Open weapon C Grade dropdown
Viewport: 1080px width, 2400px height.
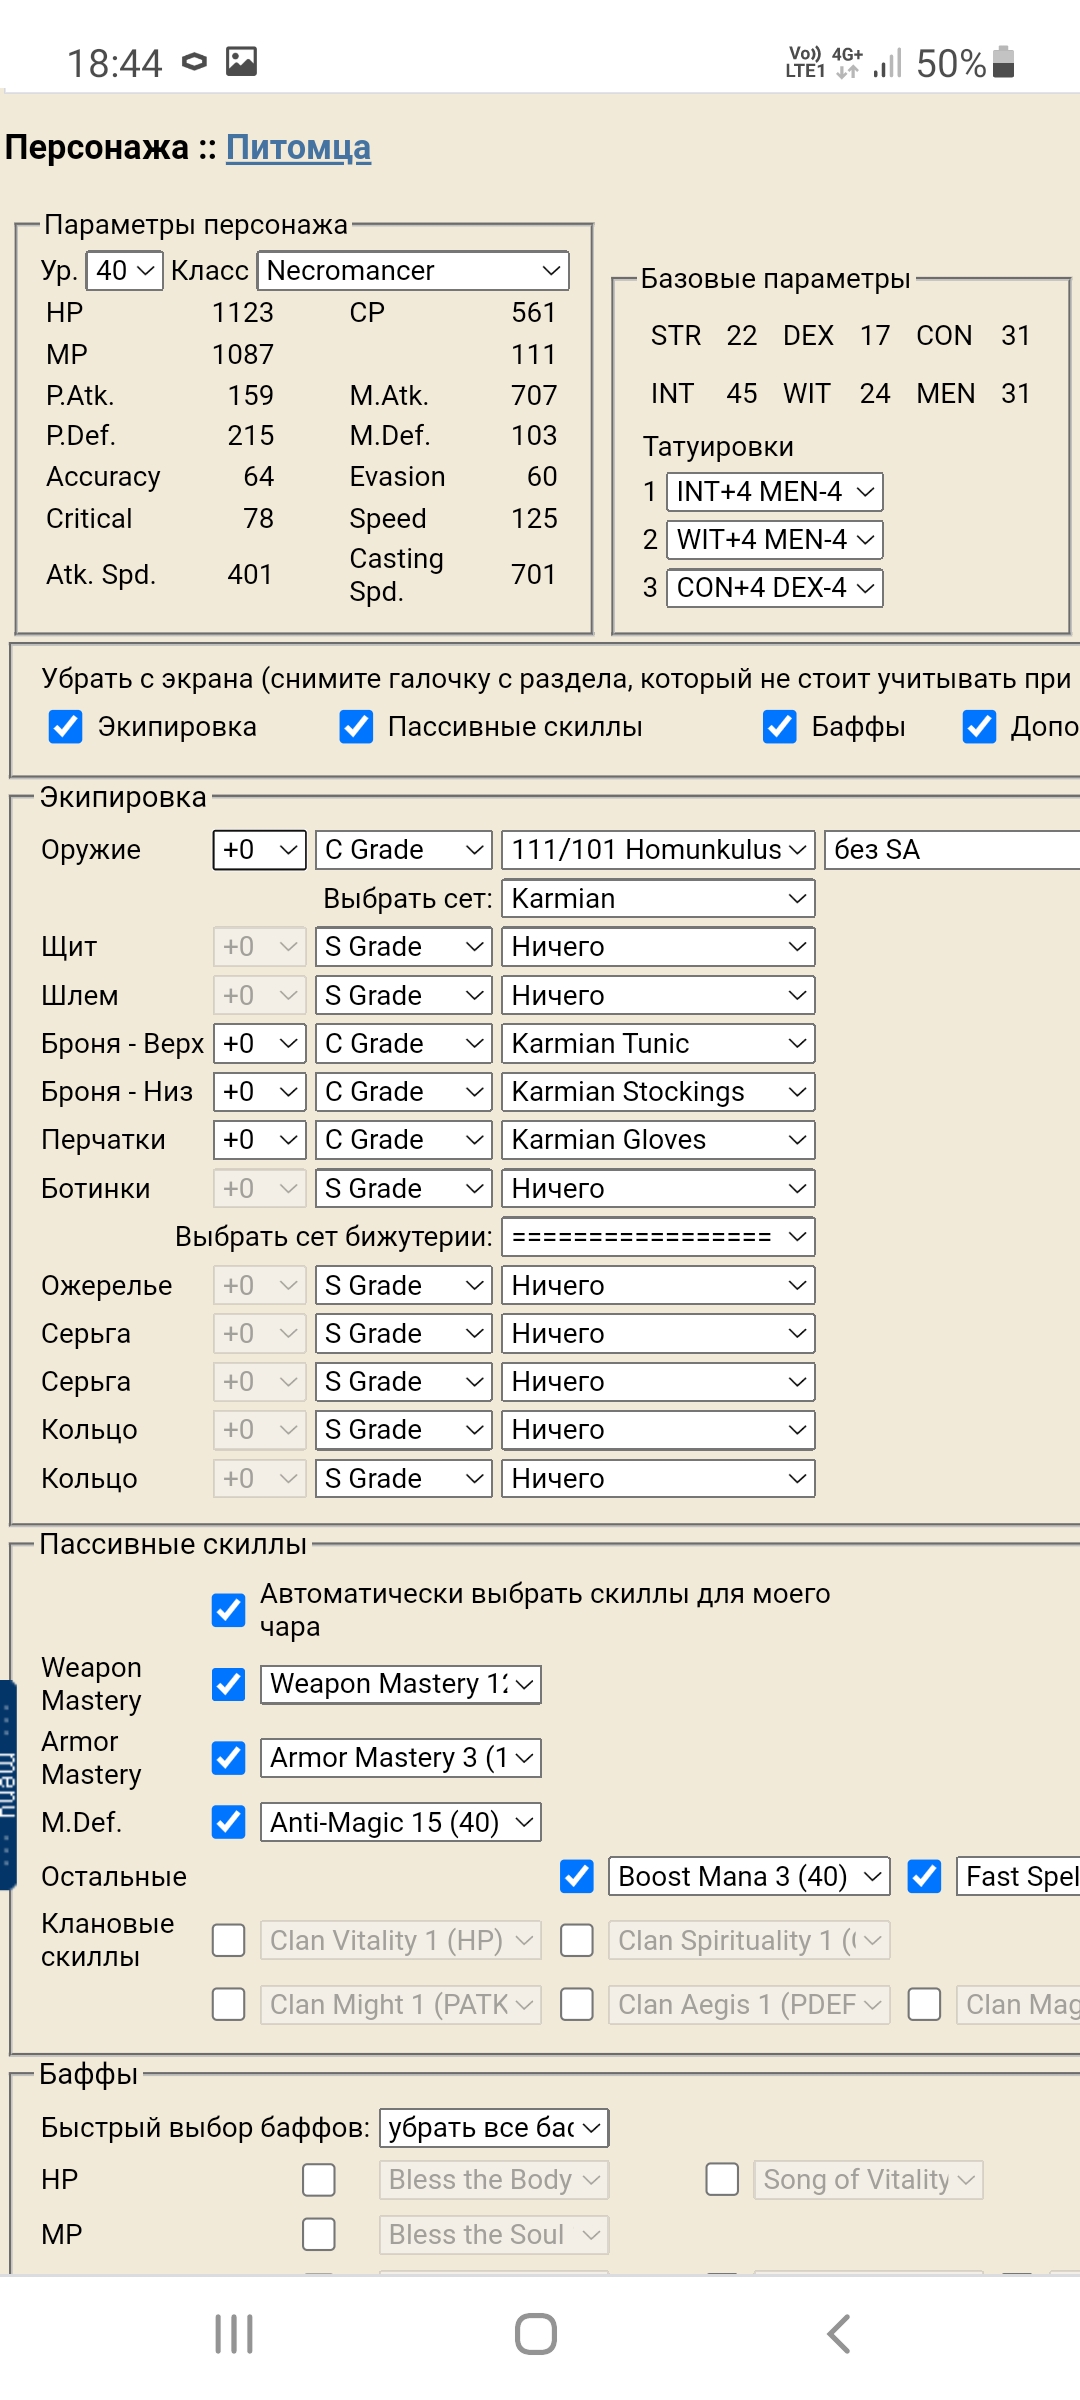point(404,850)
